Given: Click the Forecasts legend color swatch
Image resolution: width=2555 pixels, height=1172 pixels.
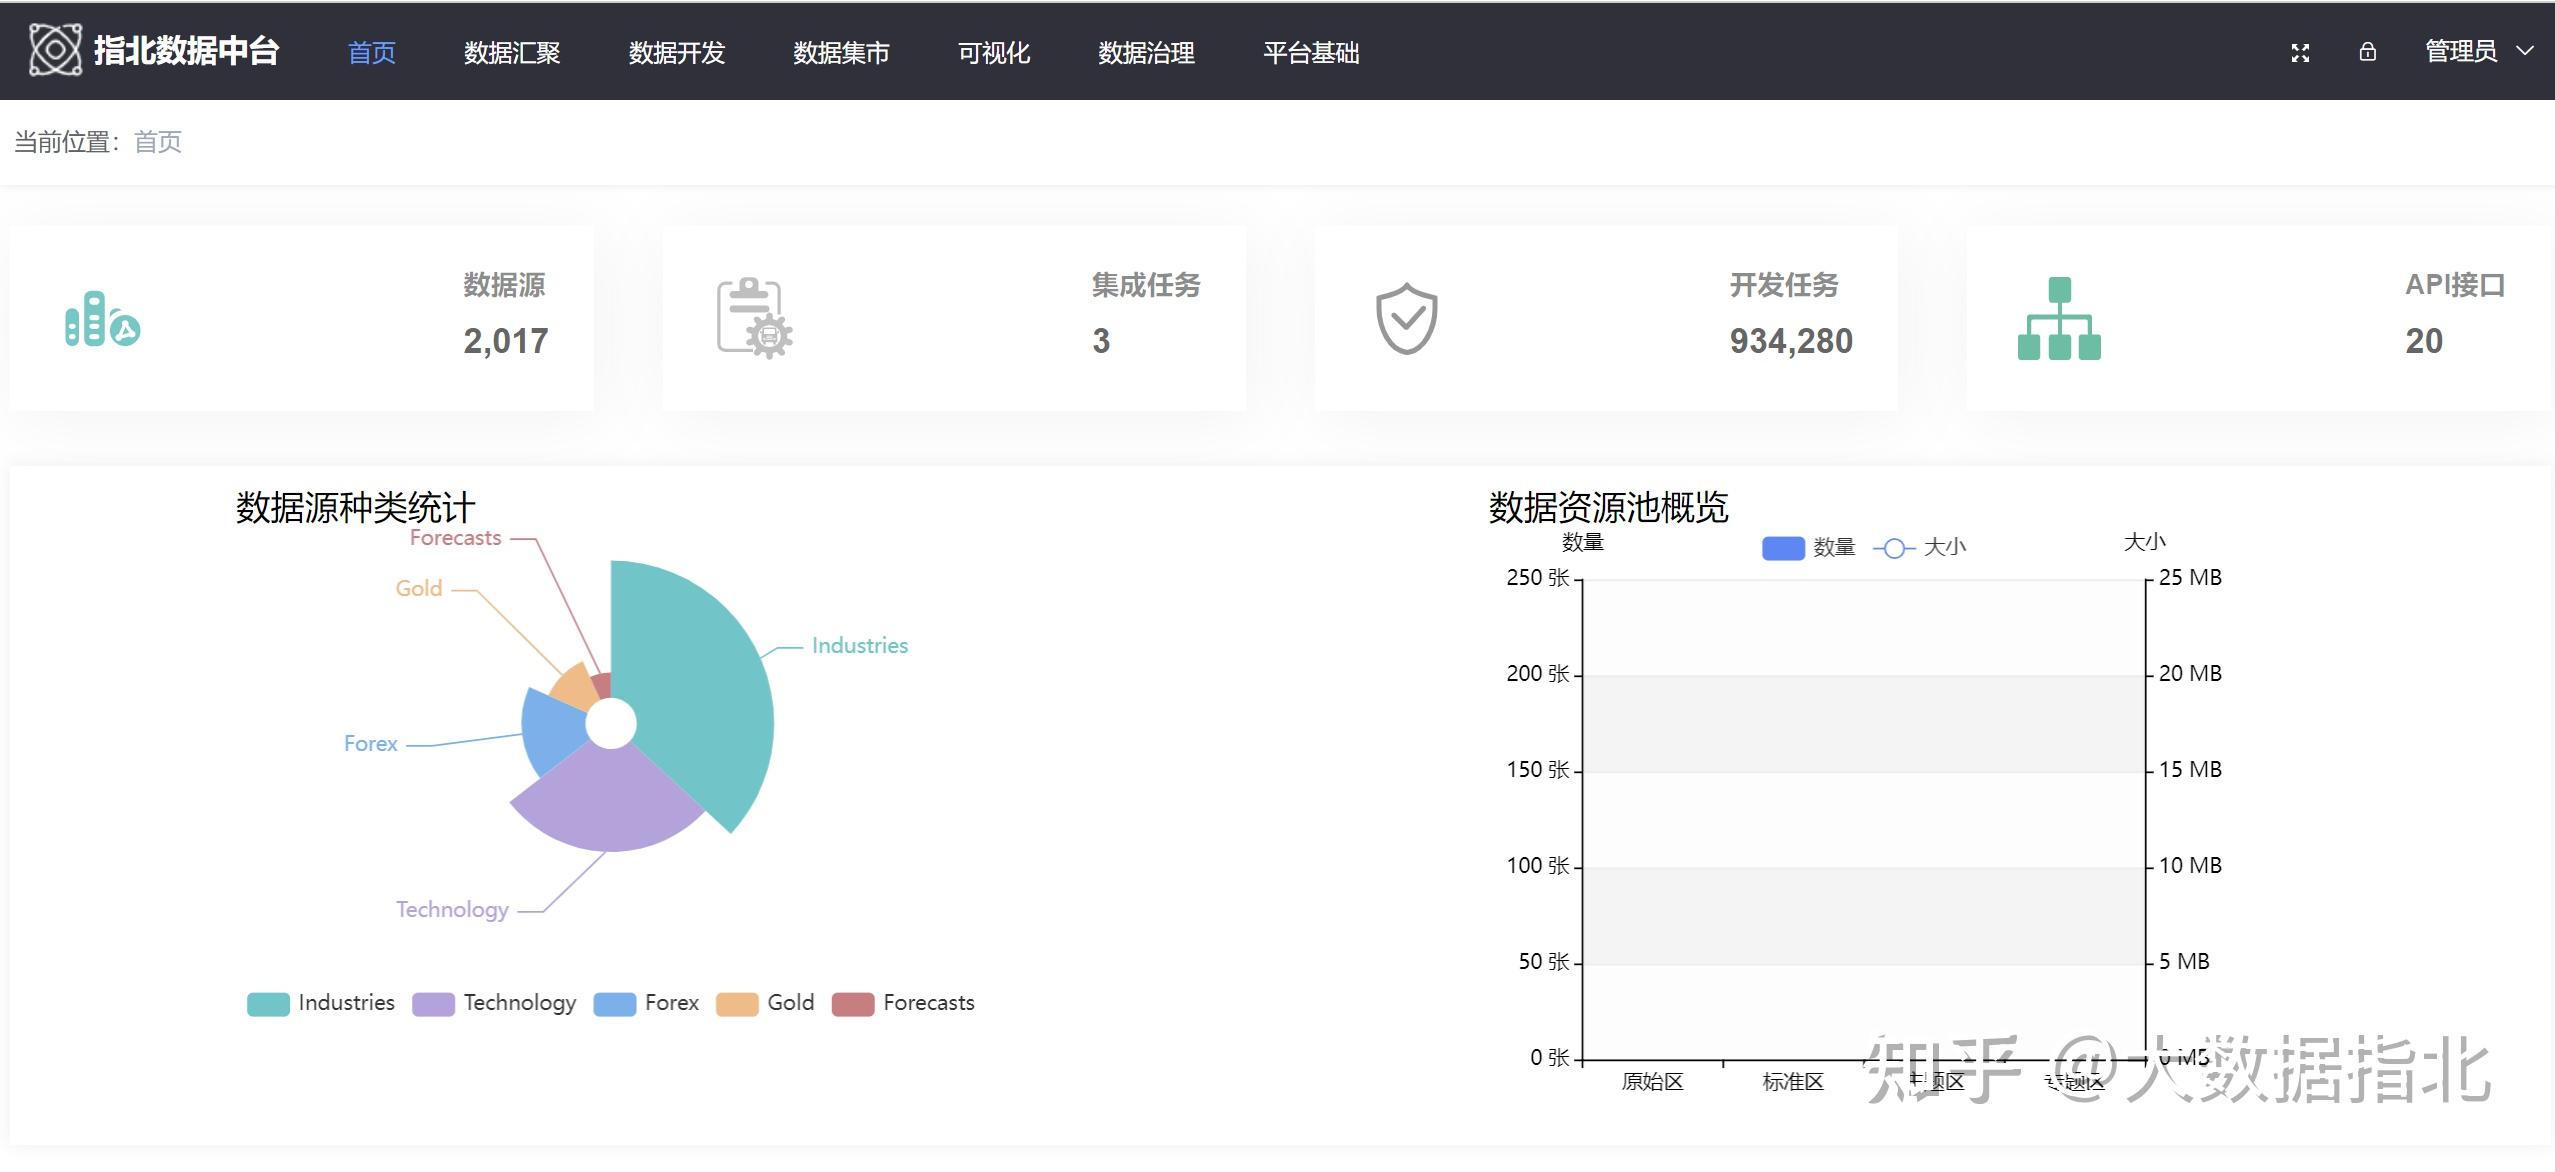Looking at the screenshot, I should pos(853,1004).
